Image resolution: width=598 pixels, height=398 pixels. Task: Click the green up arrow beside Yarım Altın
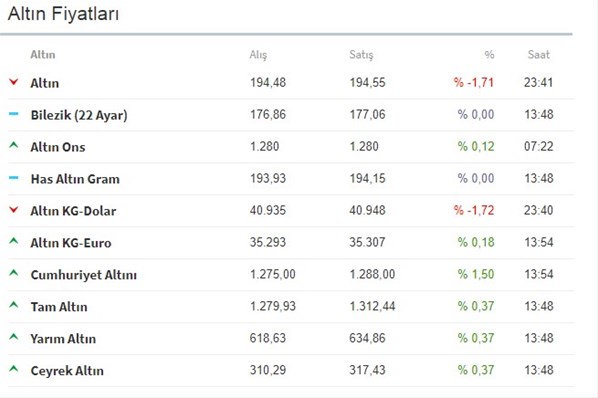(14, 337)
